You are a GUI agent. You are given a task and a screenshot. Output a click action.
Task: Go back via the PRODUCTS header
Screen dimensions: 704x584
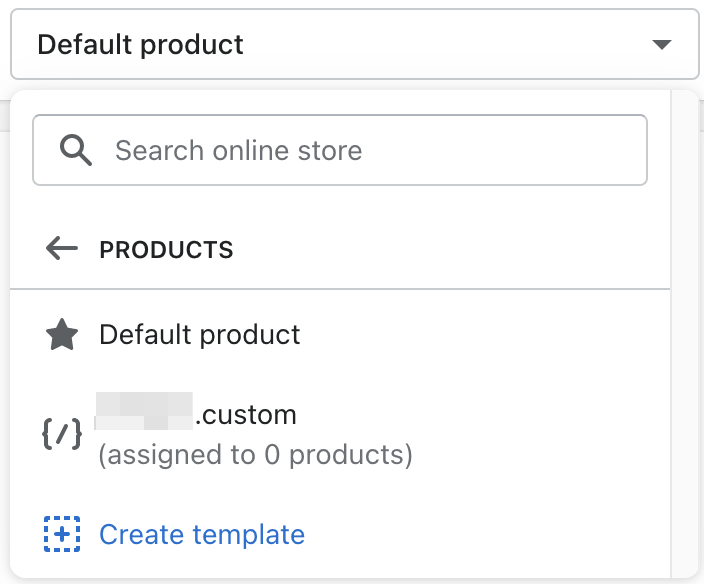166,250
